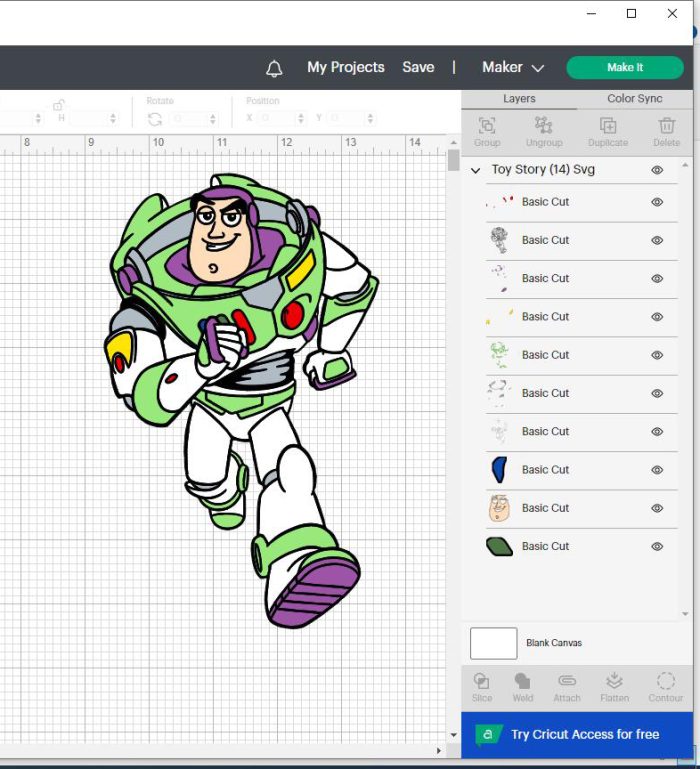
Task: Select the red dots layer thumbnail
Action: [499, 202]
